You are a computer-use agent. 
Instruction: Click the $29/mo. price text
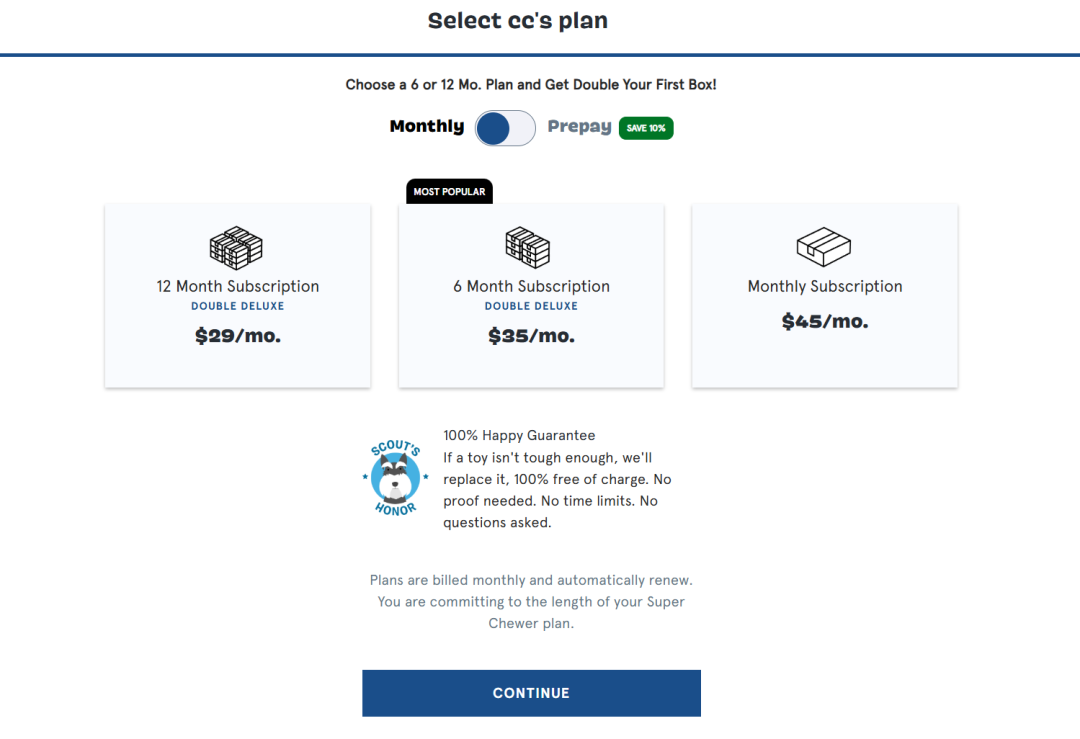pyautogui.click(x=238, y=336)
